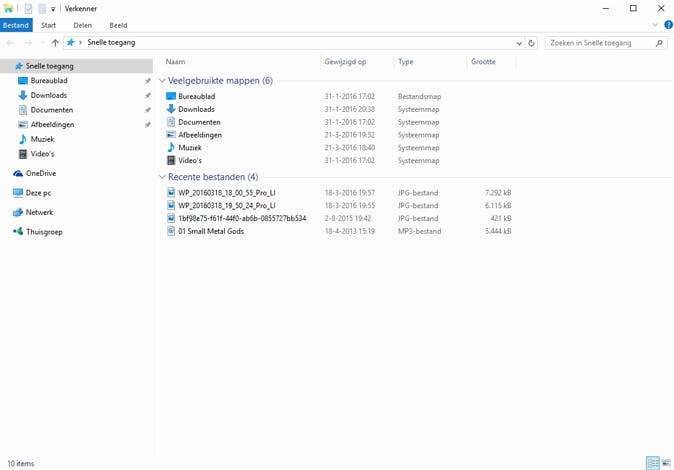
Task: Expand the ribbon with the chevron
Action: [x=655, y=25]
